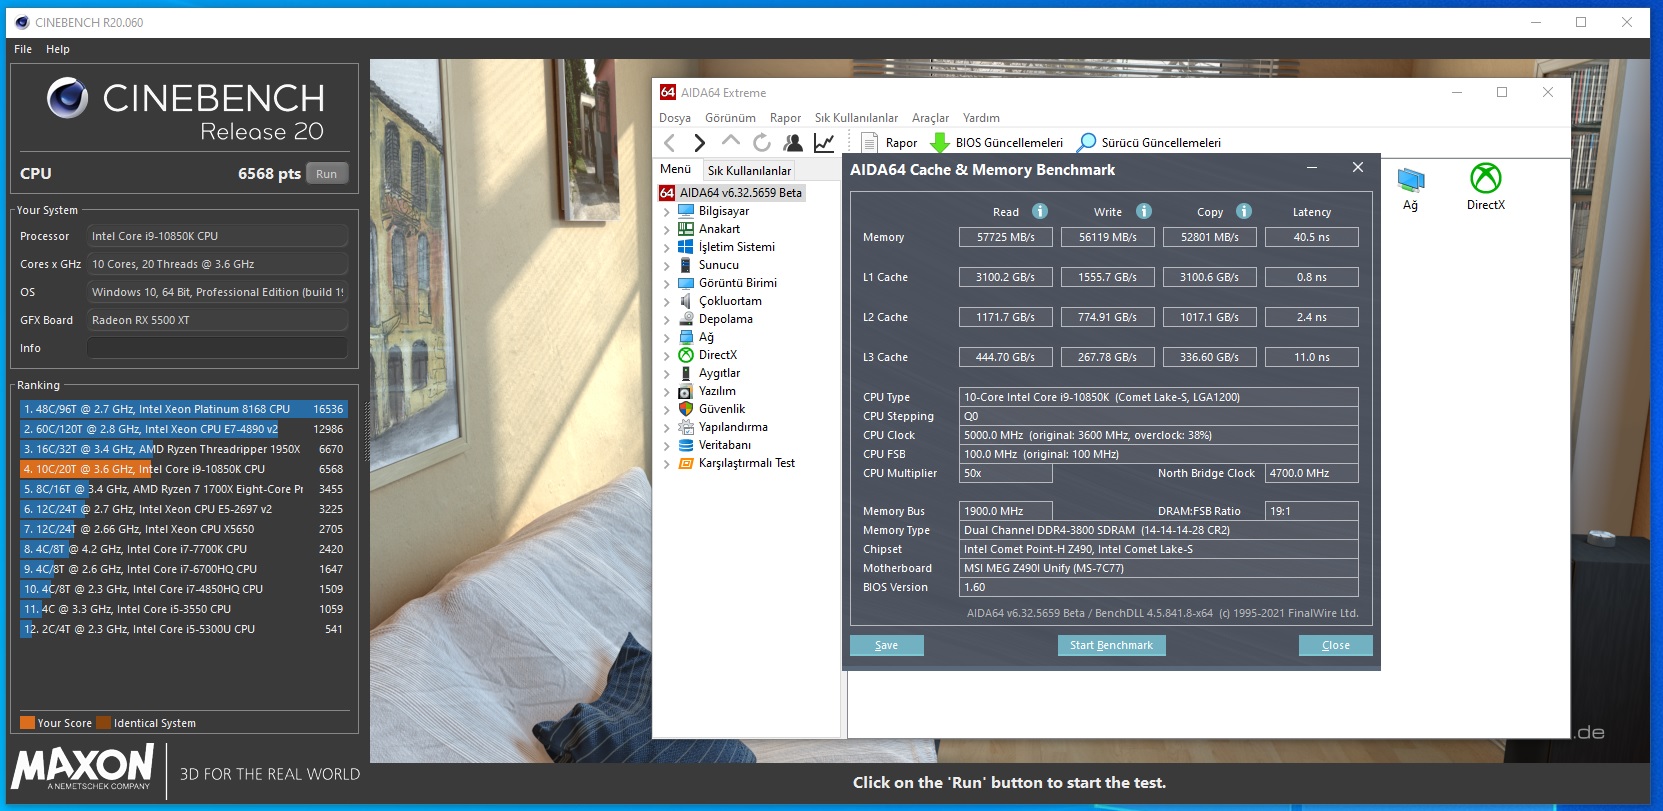Open the AIDA64 graph chart icon
1663x811 pixels.
(x=824, y=143)
